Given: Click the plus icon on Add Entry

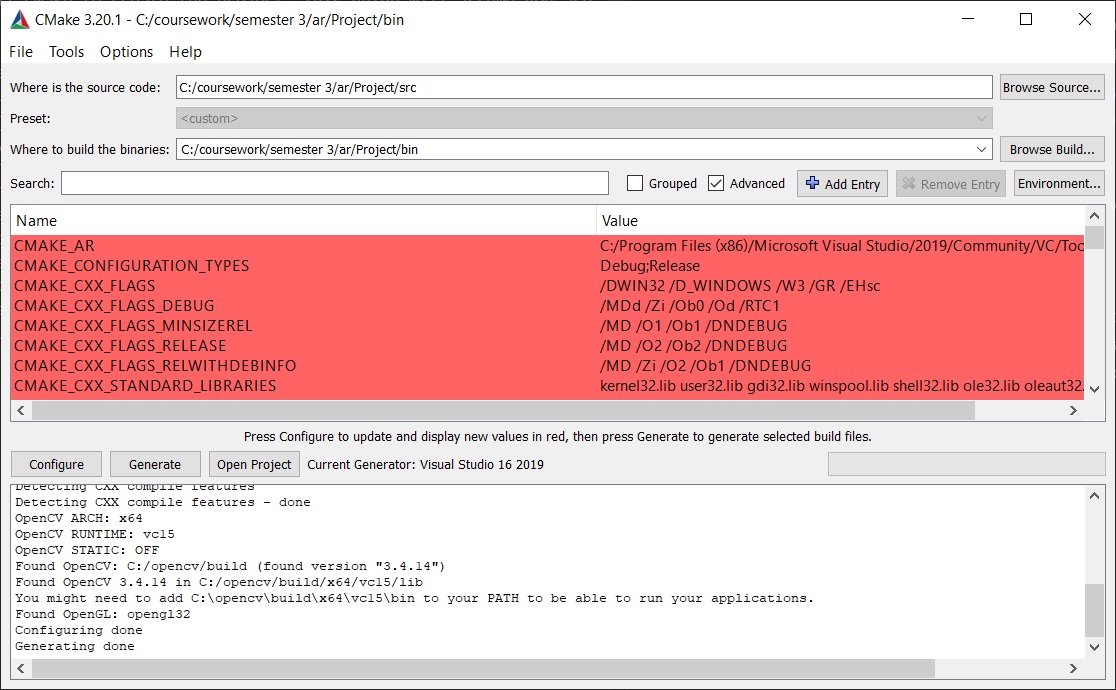Looking at the screenshot, I should 812,183.
